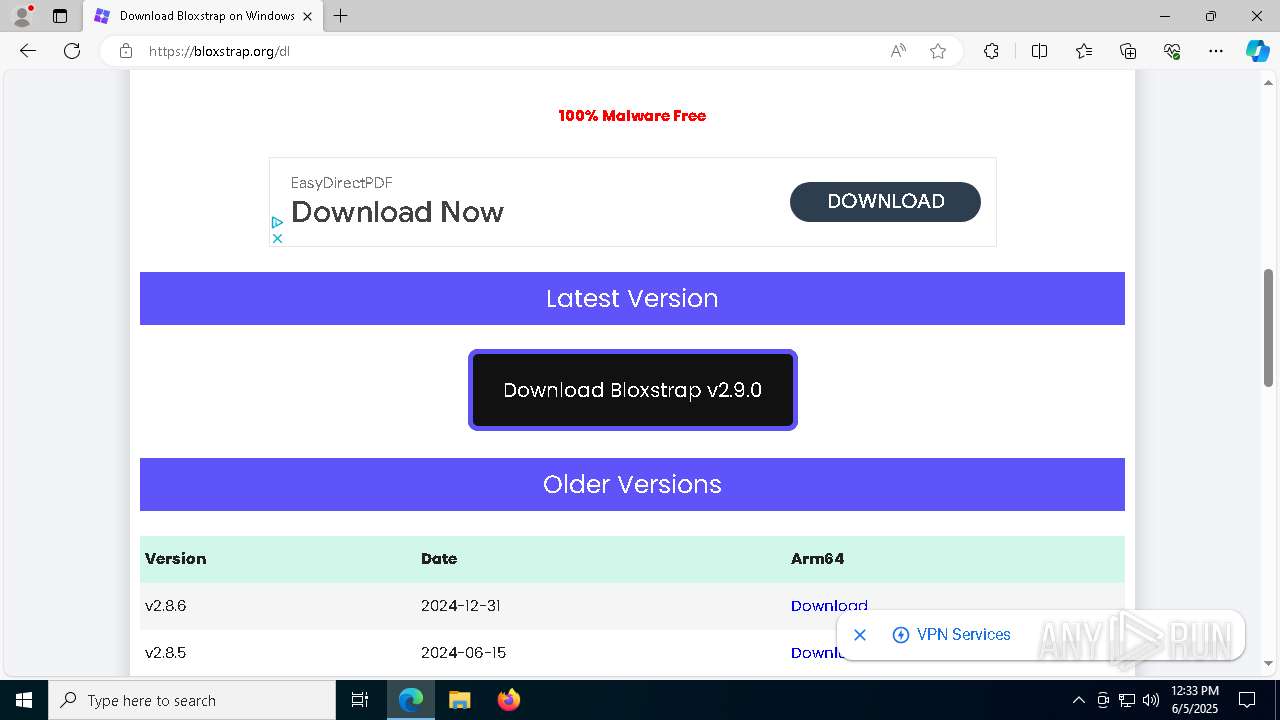Screen dimensions: 1280x720
Task: Open split screen view
Action: (x=1039, y=51)
